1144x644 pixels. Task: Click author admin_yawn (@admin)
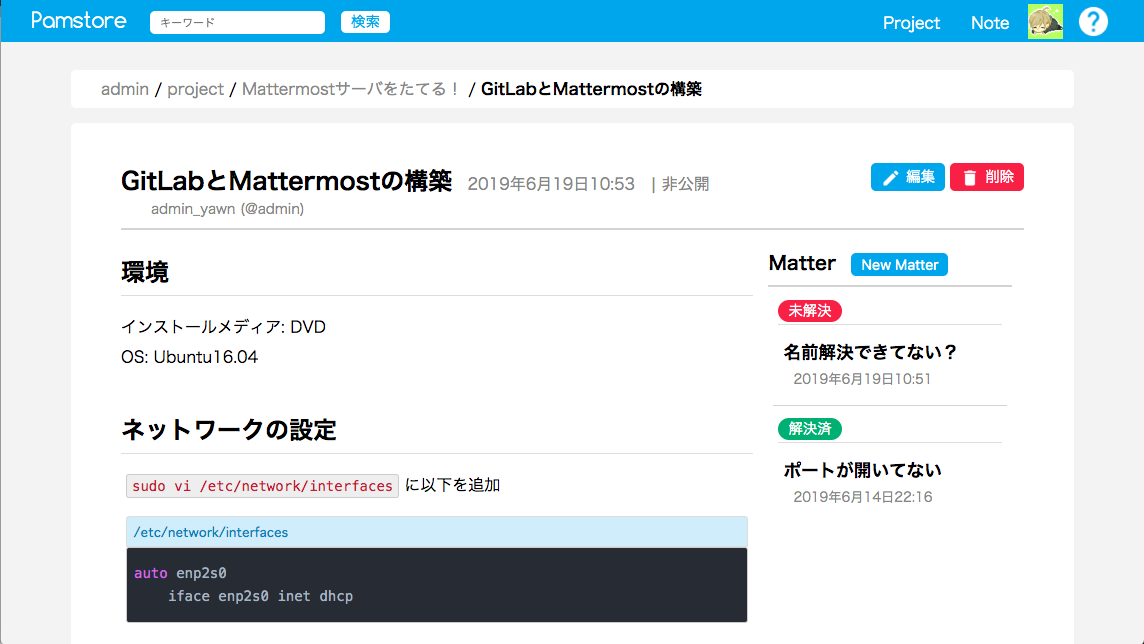pos(228,209)
